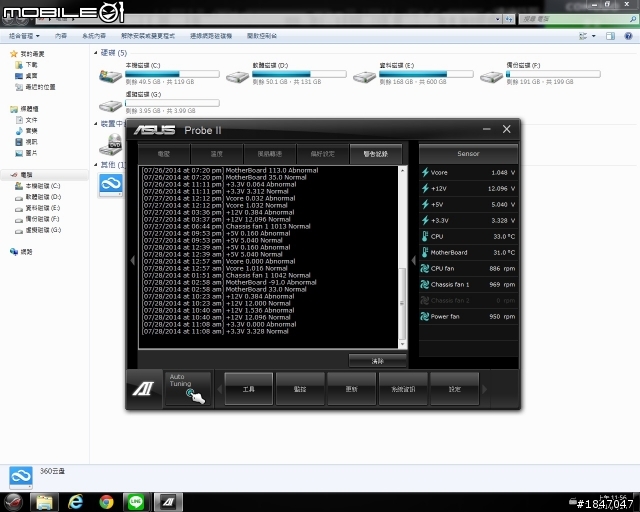Collapse the Hard Disk Drives (5) group
Image resolution: width=640 pixels, height=512 pixels.
pyautogui.click(x=96, y=53)
